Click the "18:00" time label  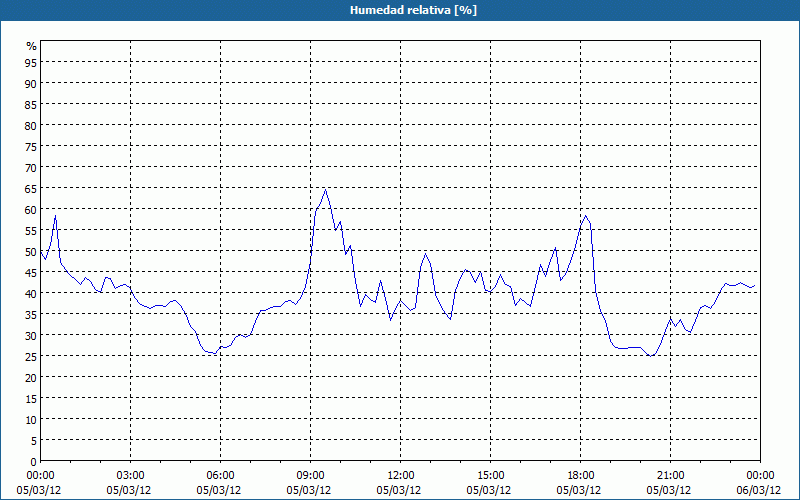pyautogui.click(x=580, y=476)
